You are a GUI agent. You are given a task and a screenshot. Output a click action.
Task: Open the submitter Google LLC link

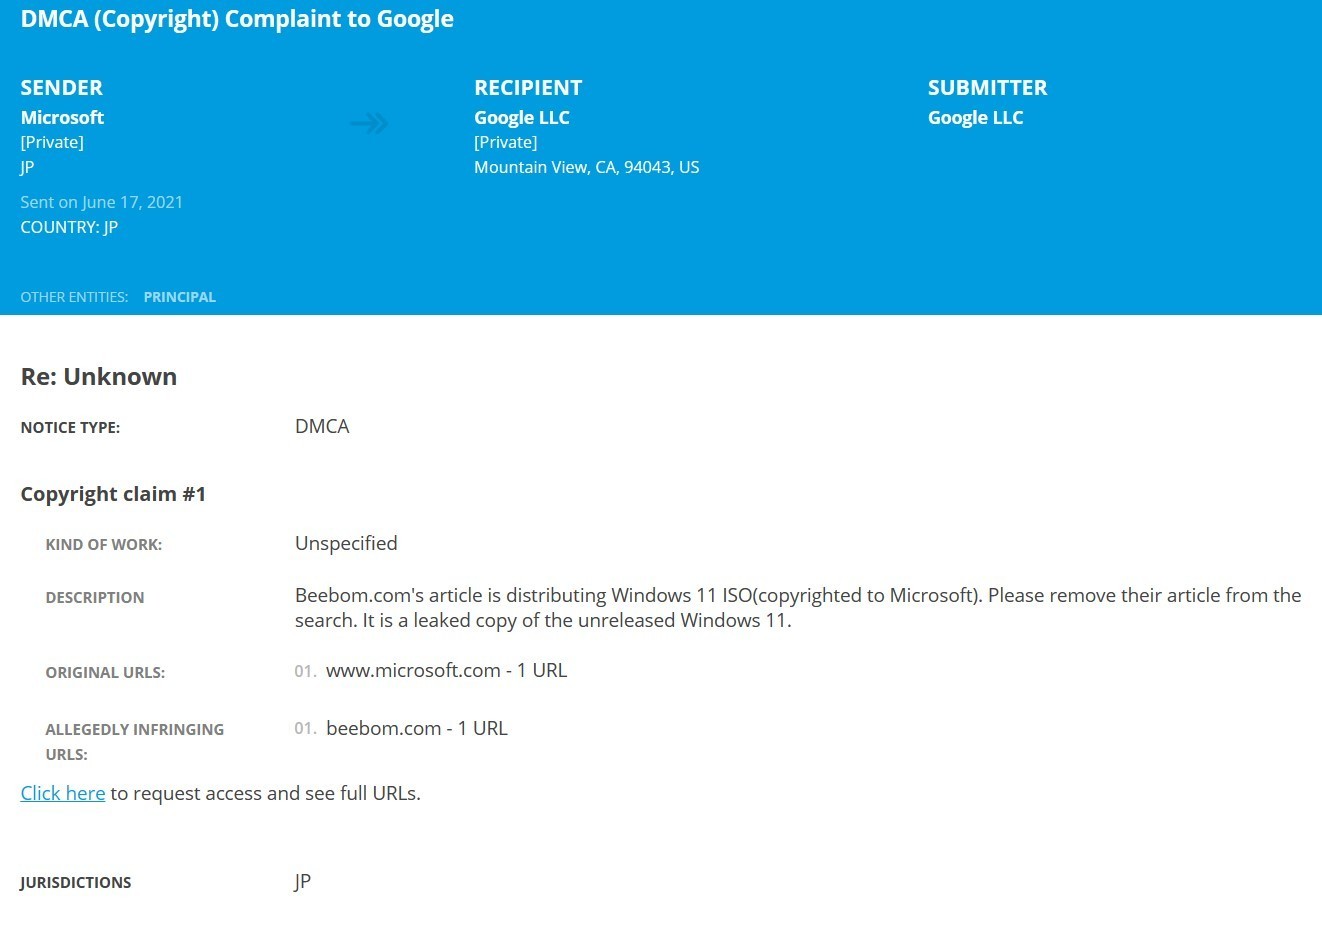click(x=975, y=118)
